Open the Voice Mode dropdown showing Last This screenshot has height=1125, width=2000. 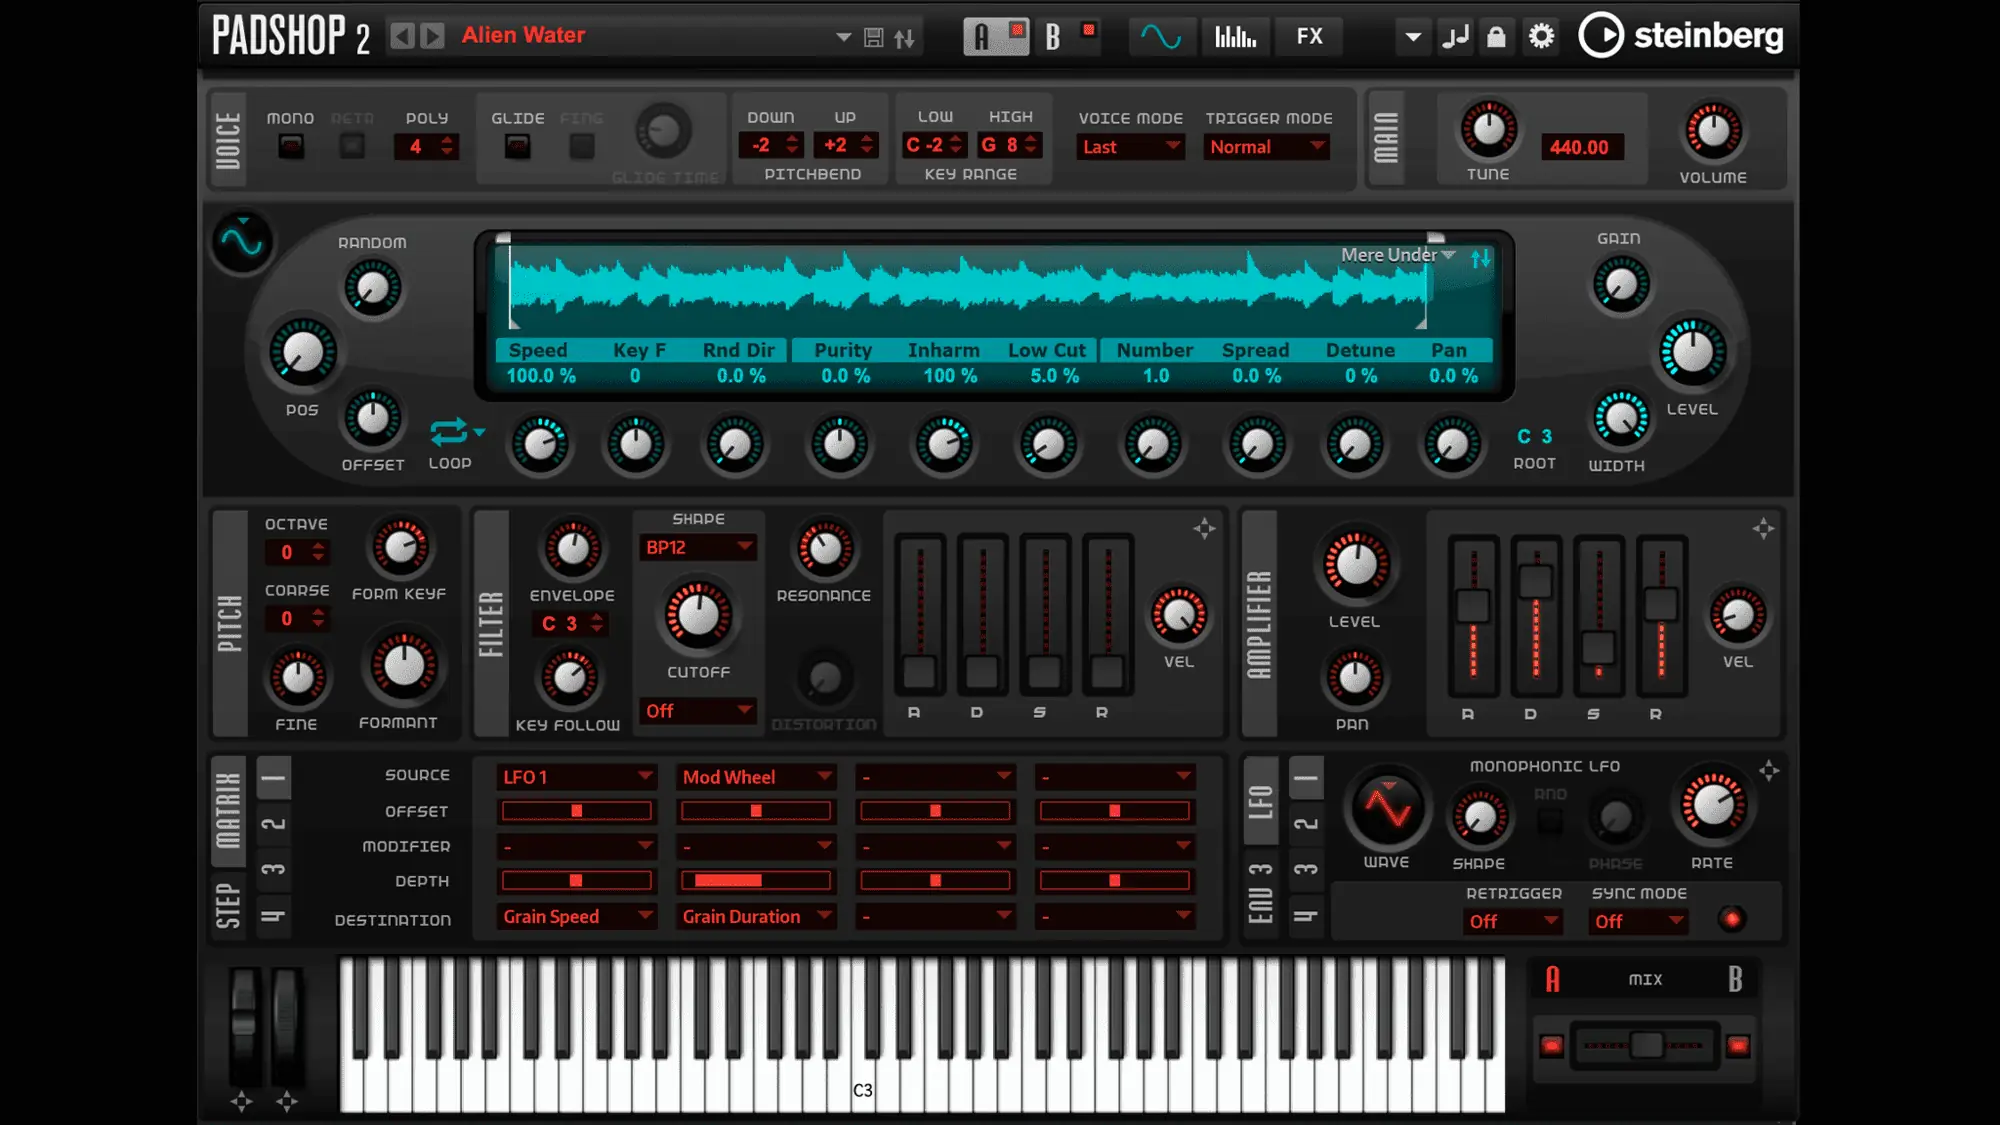[x=1128, y=147]
